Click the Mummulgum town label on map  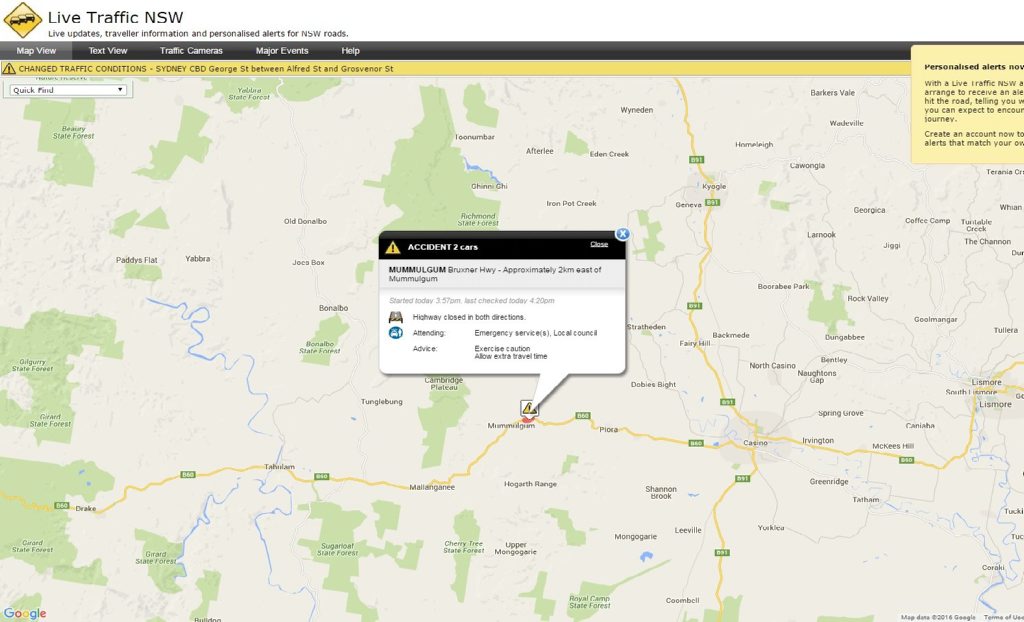[511, 425]
